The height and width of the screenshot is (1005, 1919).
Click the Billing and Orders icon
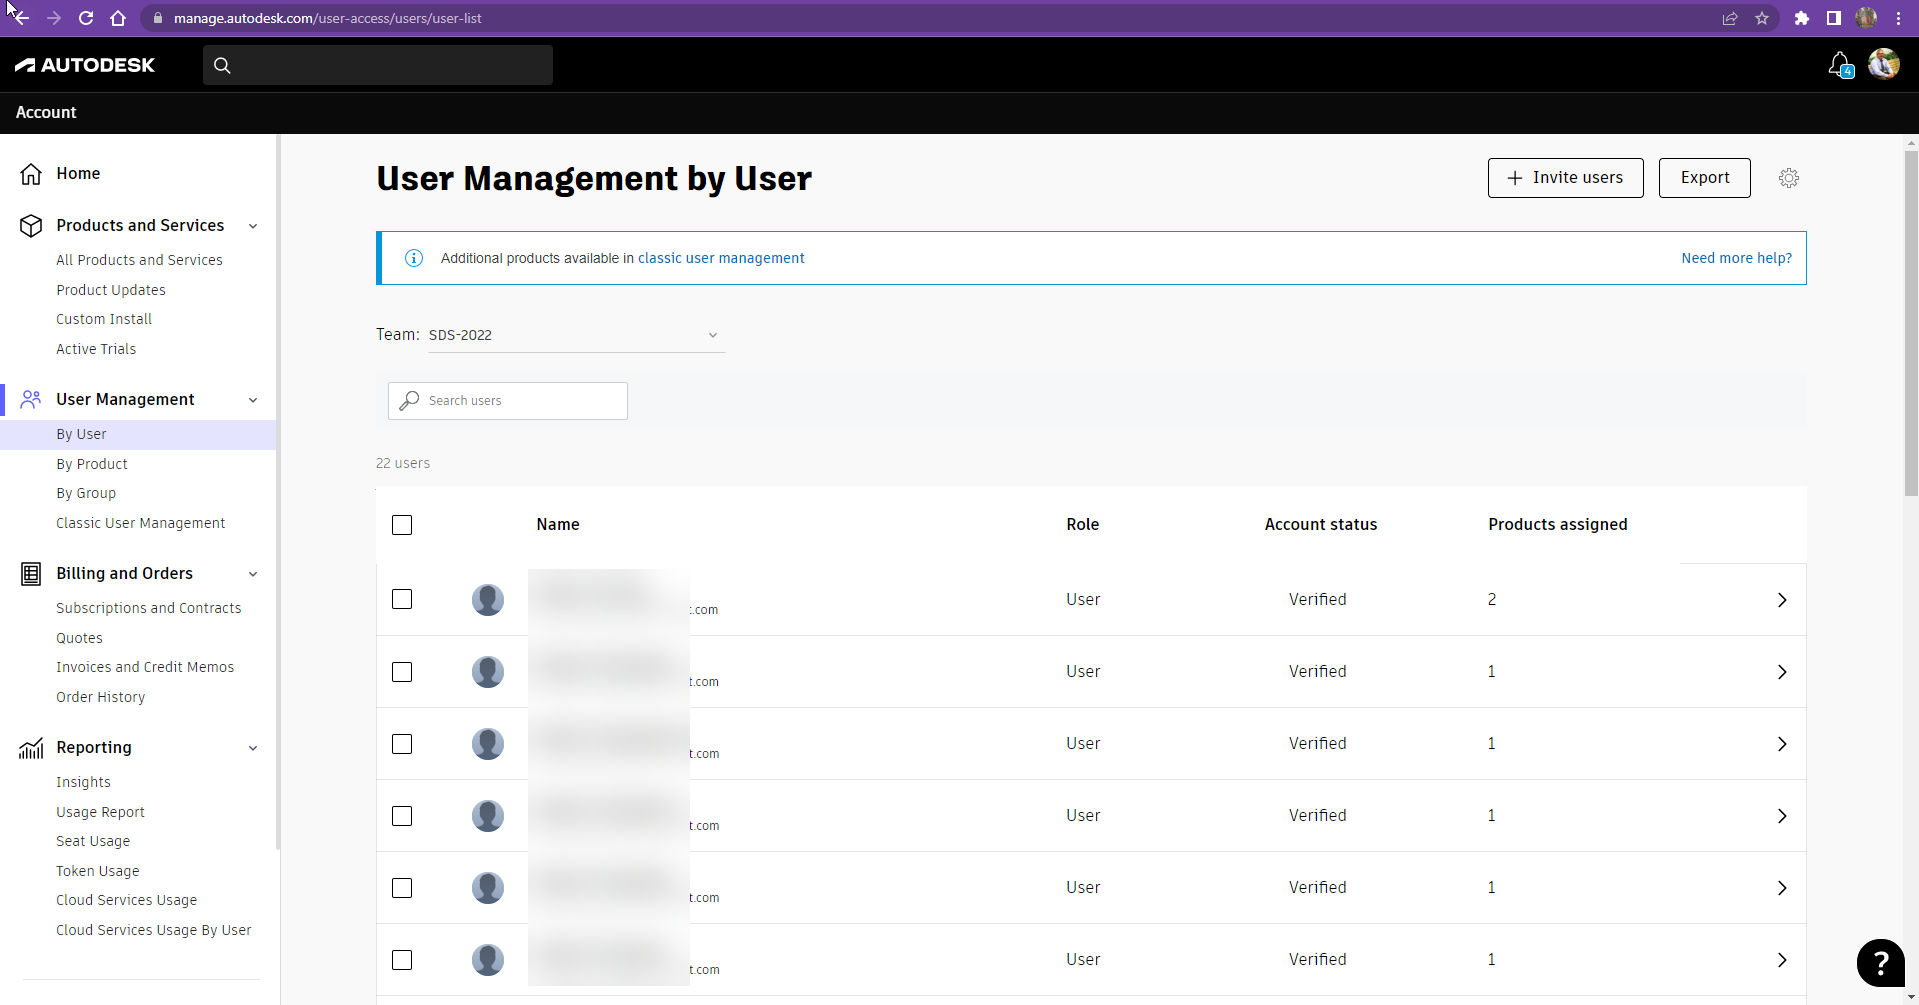pos(31,574)
